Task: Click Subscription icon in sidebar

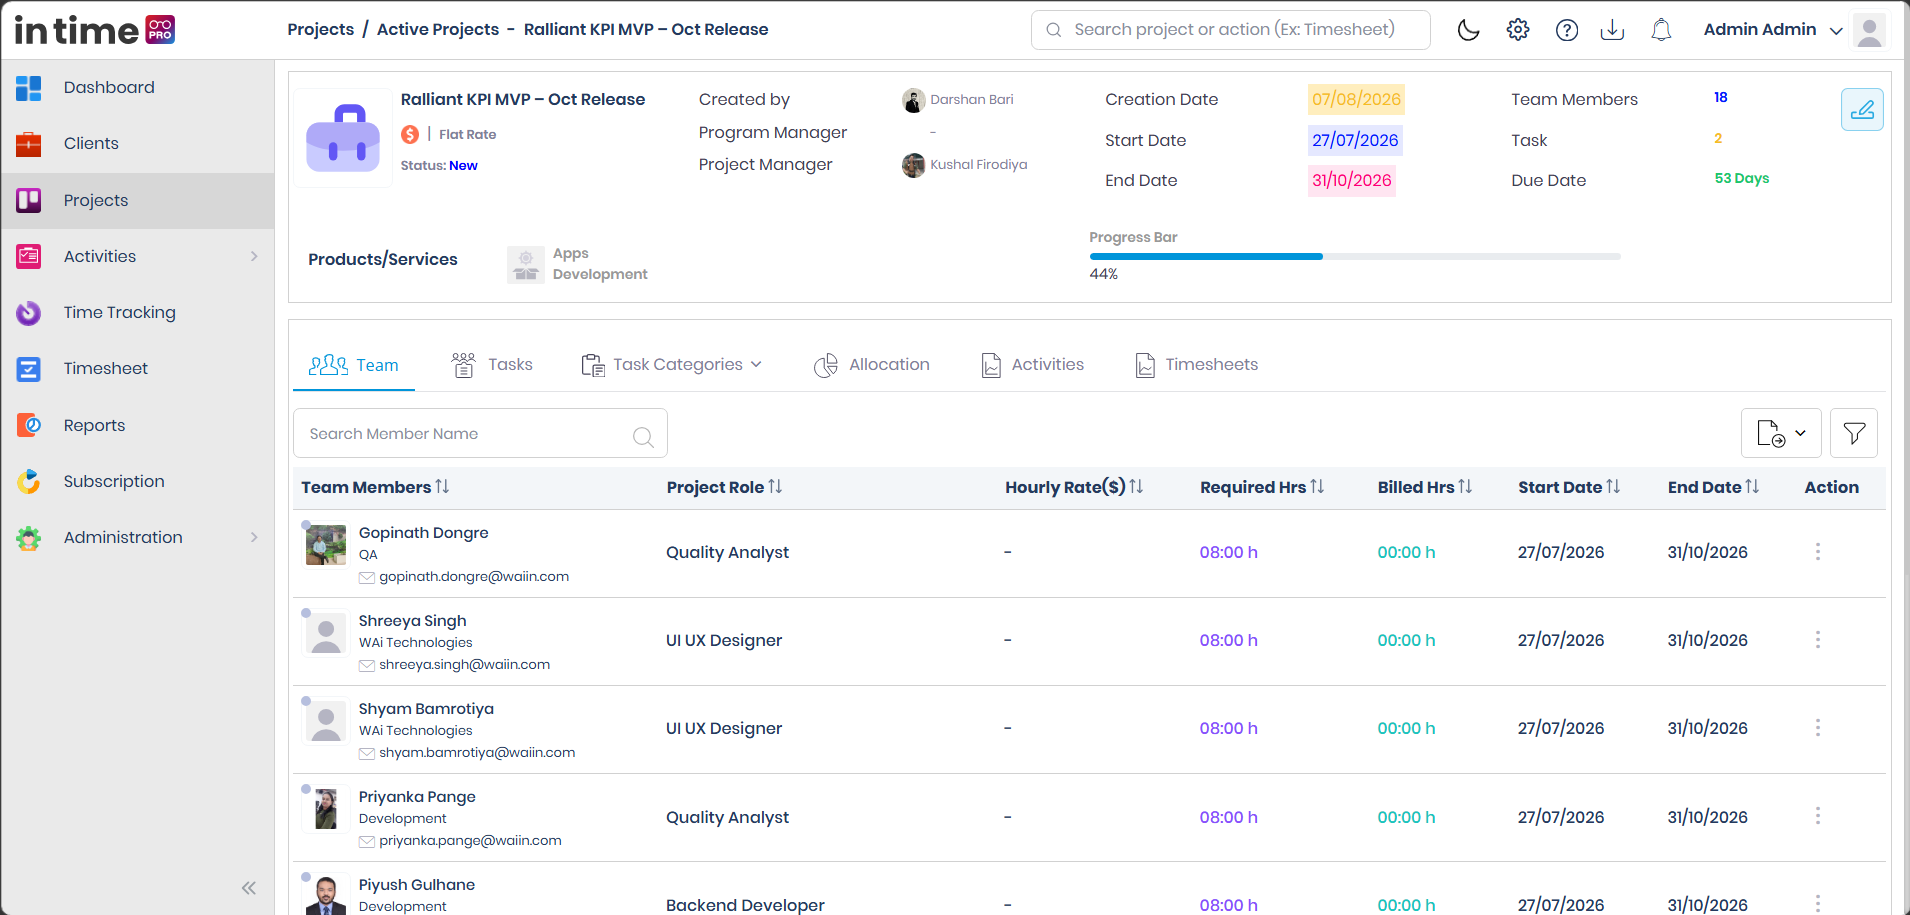Action: click(x=29, y=481)
